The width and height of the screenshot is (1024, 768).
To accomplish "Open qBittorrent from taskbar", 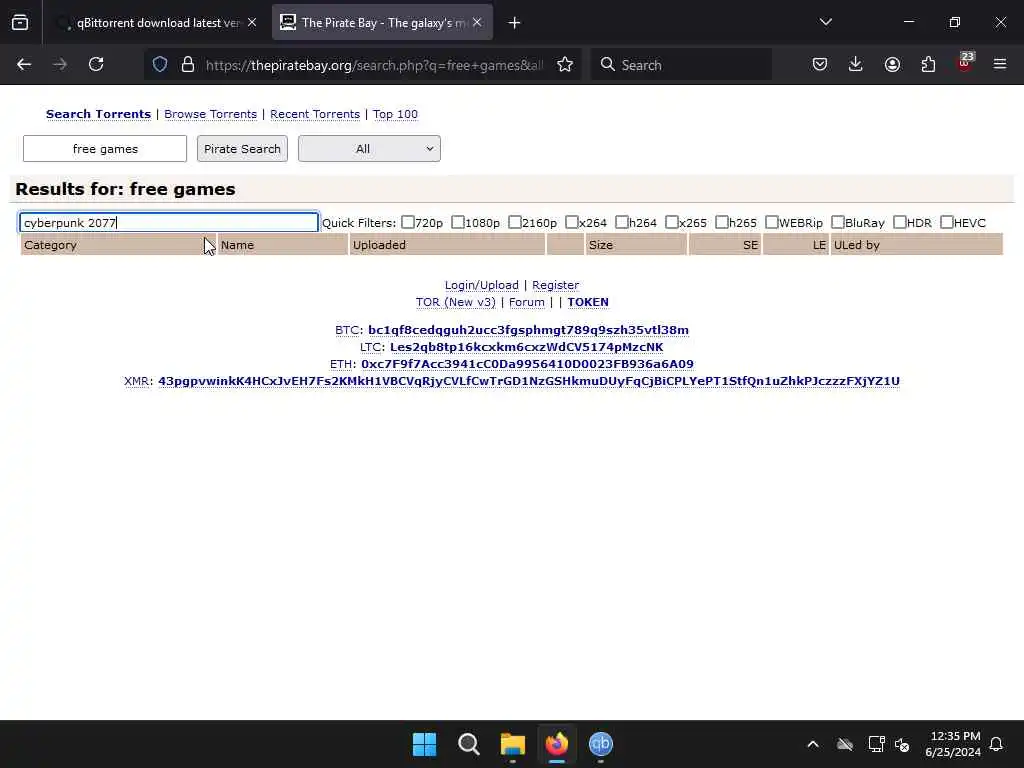I will [x=601, y=744].
